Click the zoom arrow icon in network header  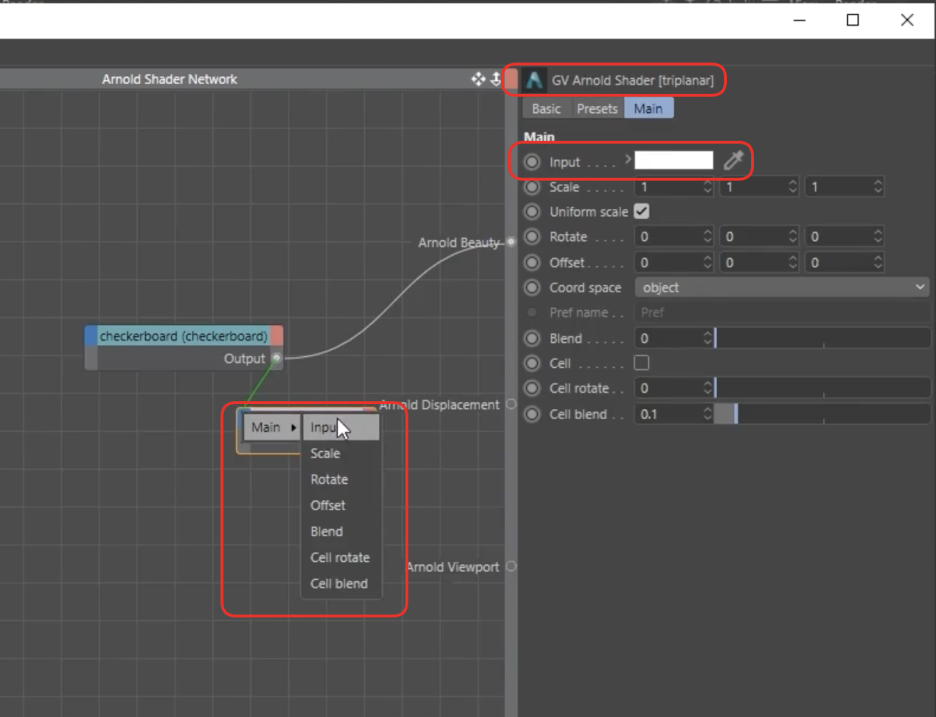495,79
